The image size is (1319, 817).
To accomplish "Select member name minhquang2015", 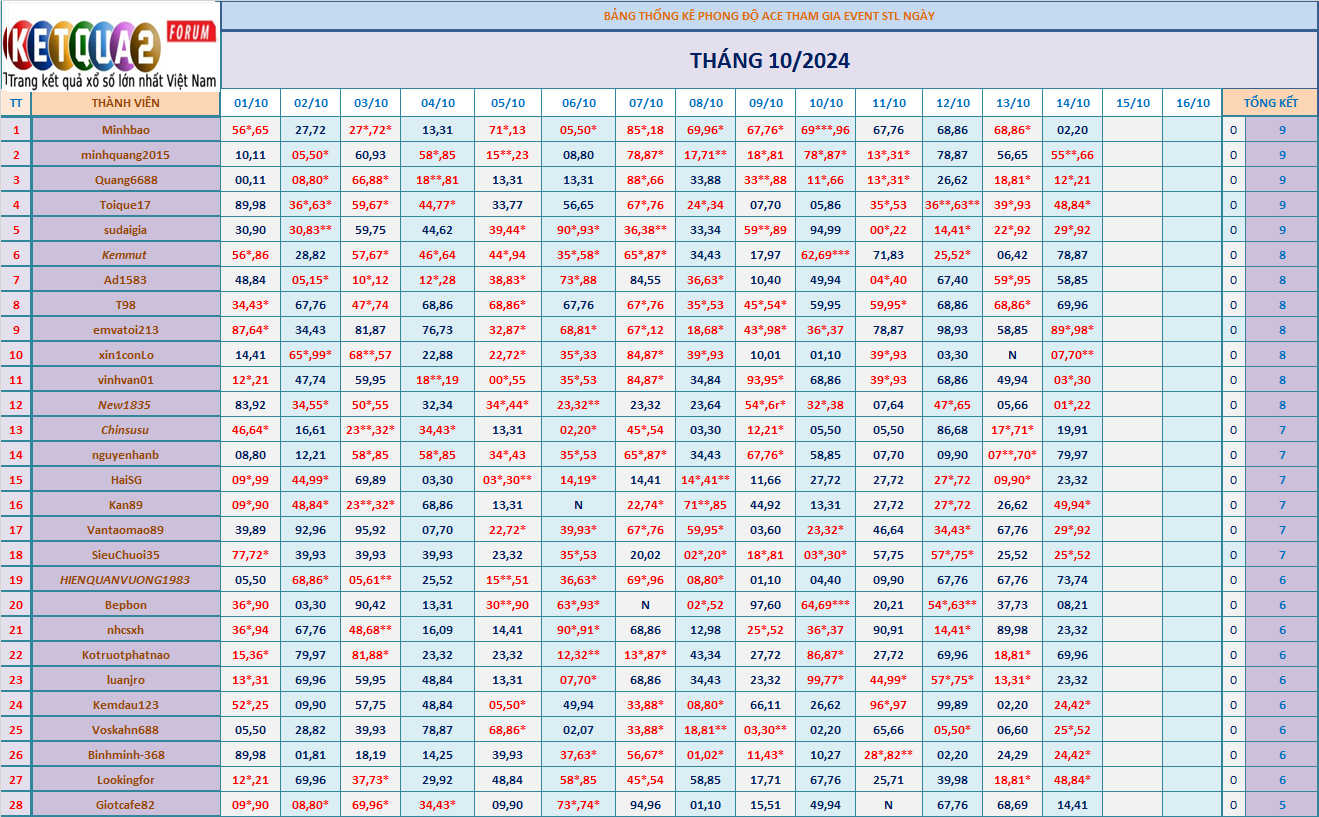I will coord(125,155).
